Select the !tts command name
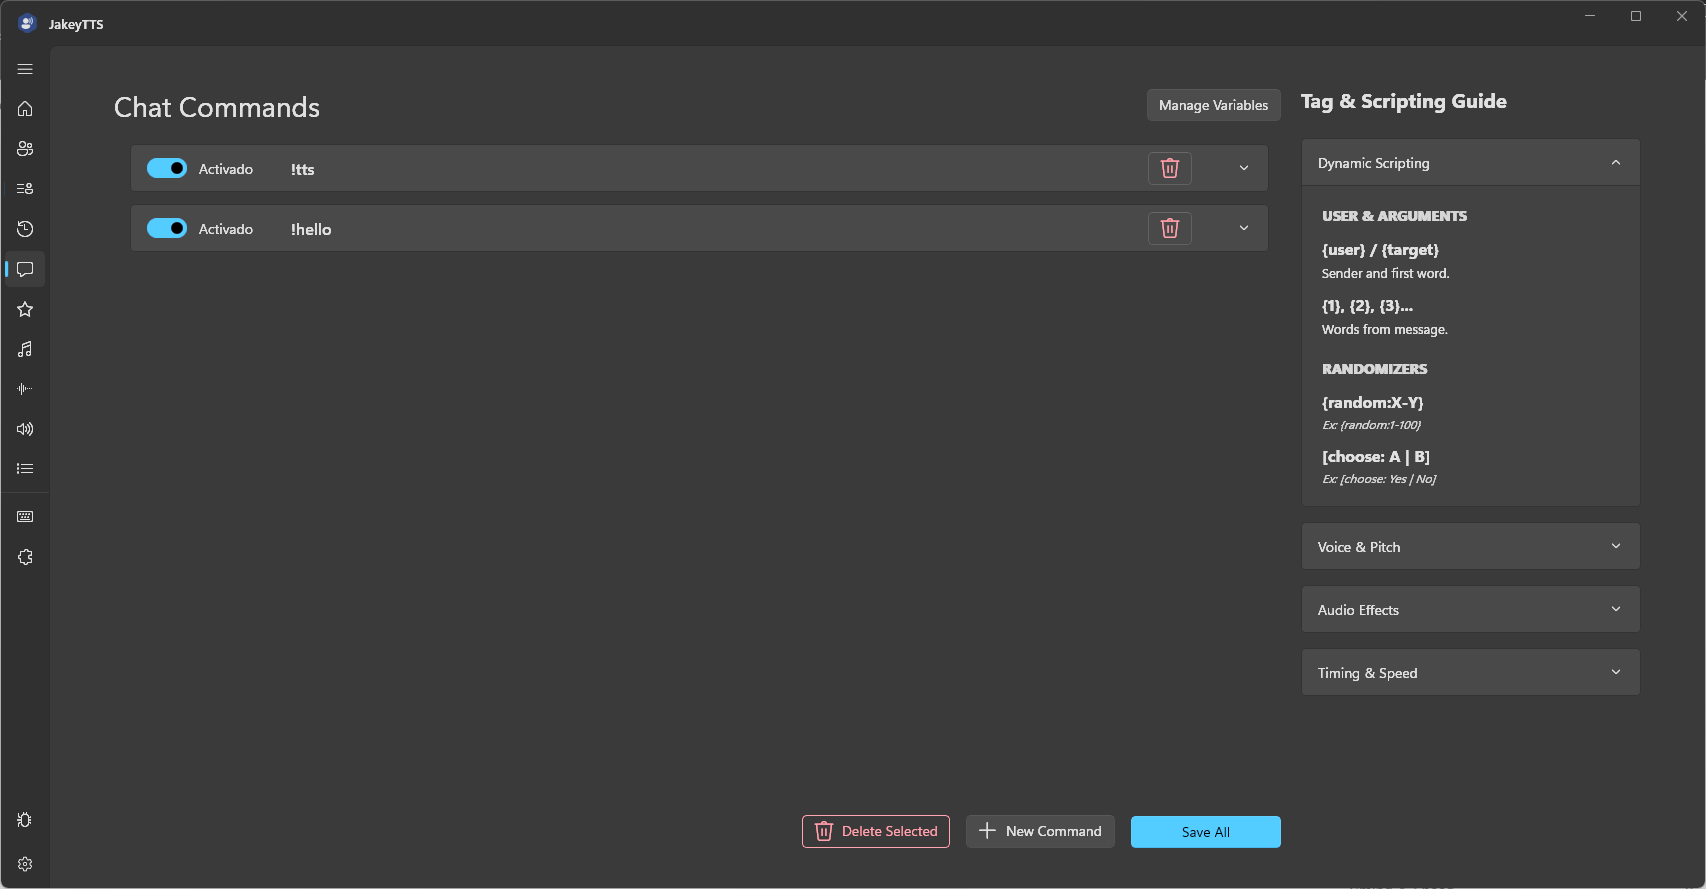This screenshot has width=1706, height=889. point(303,170)
